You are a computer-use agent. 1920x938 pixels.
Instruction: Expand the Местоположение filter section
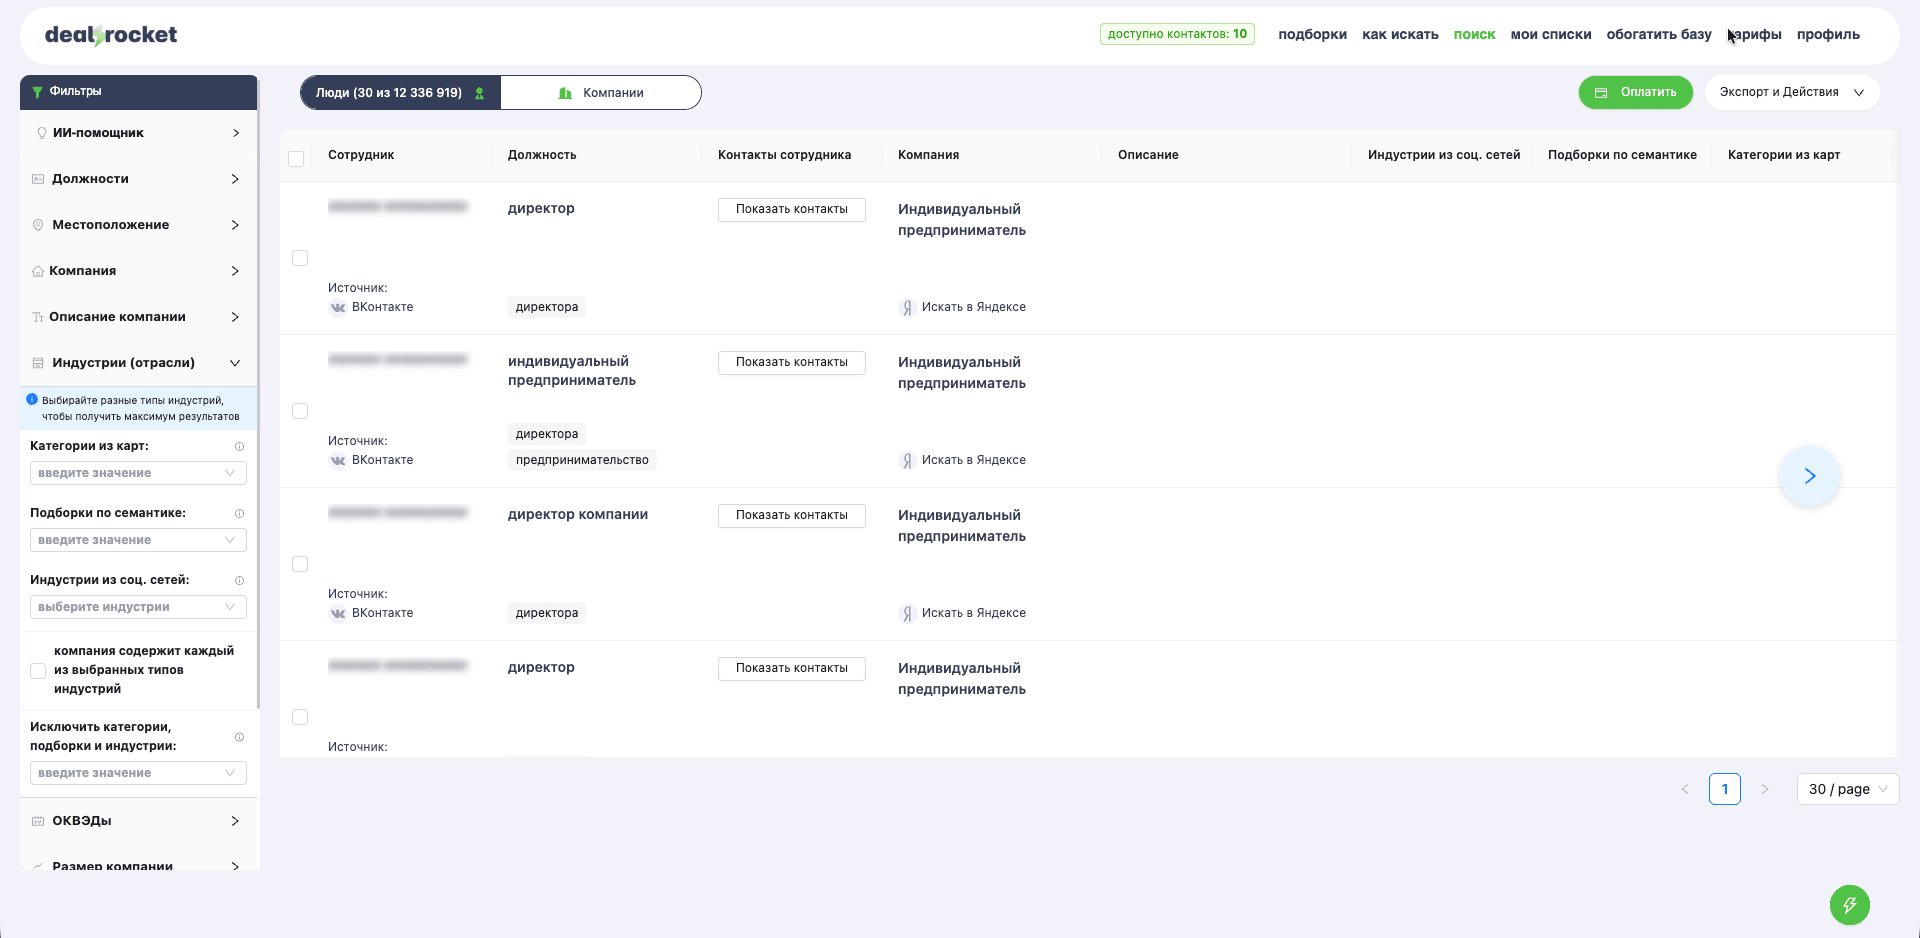click(x=139, y=225)
